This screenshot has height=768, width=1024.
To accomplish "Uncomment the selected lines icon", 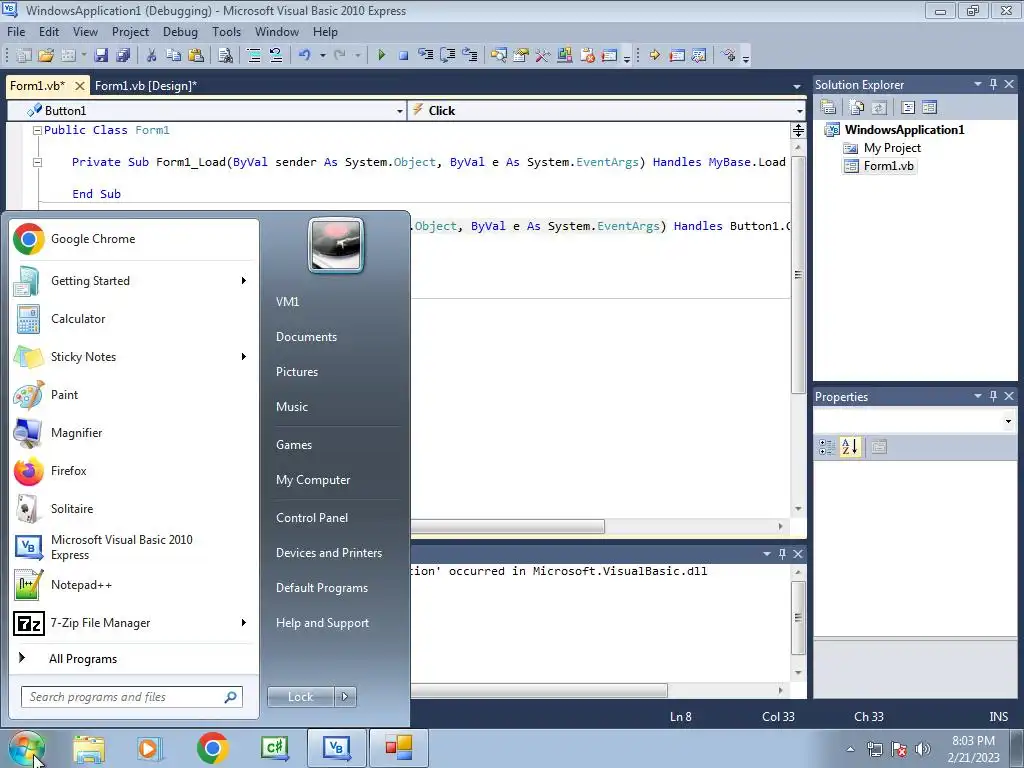I will coord(276,56).
